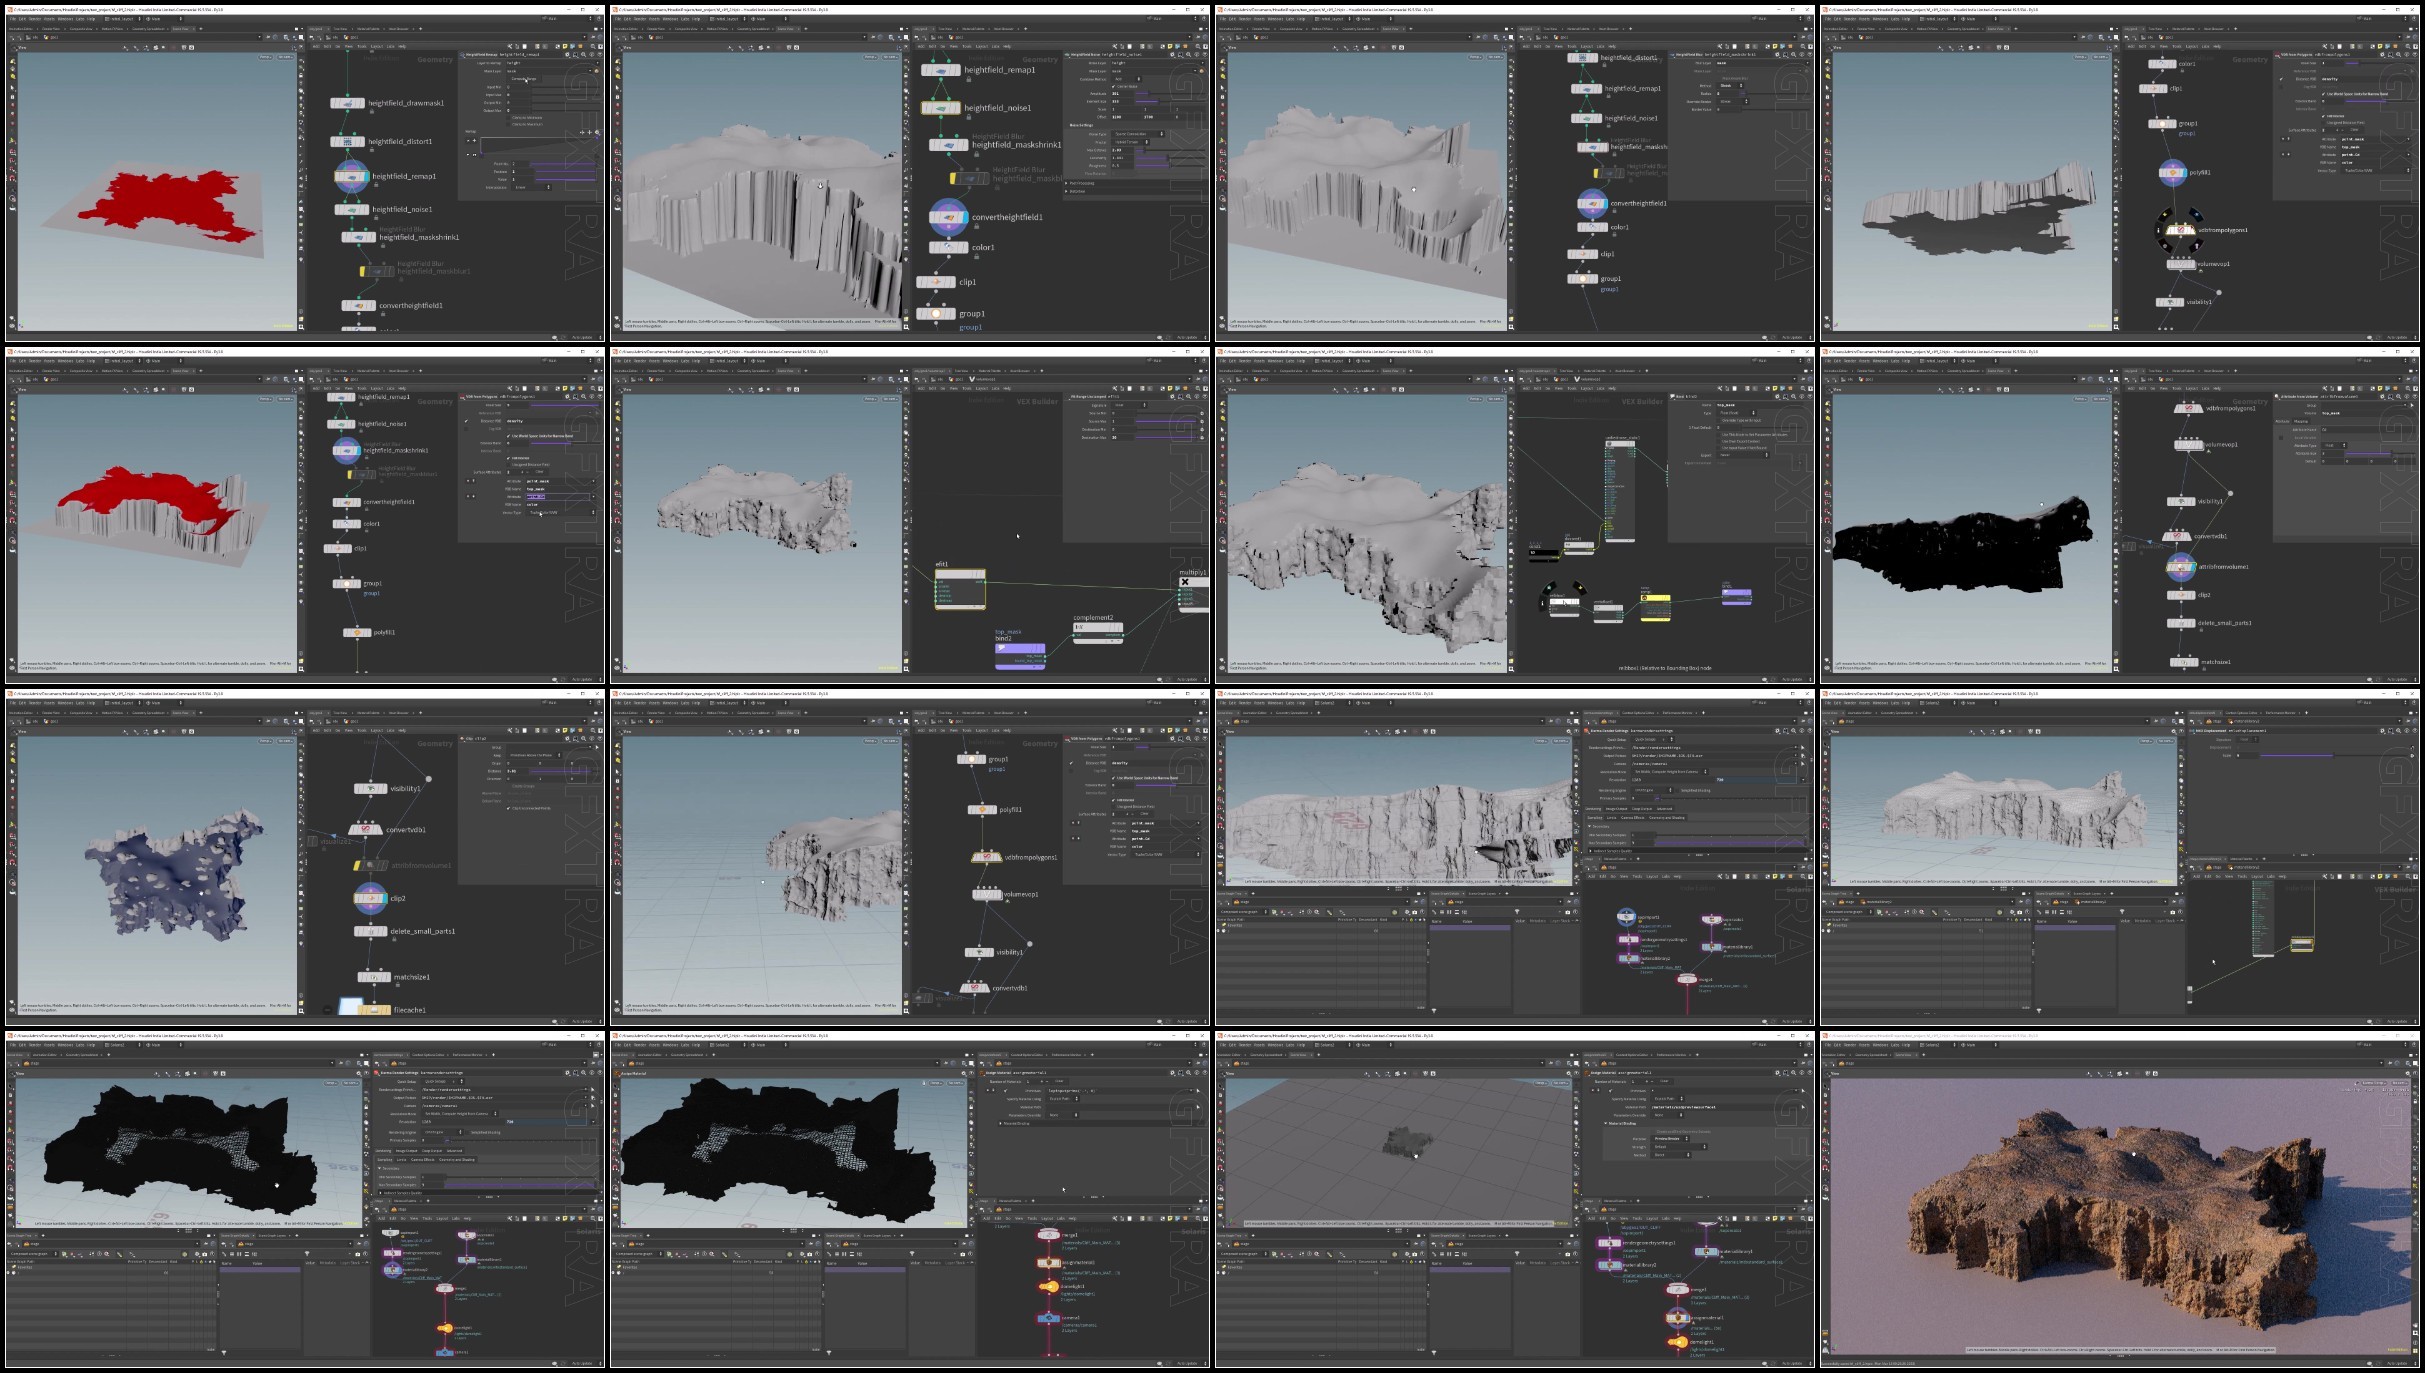This screenshot has width=2425, height=1373.
Task: Switch to Geometry Spreadsheet tab in rock render window
Action: point(1871,1055)
